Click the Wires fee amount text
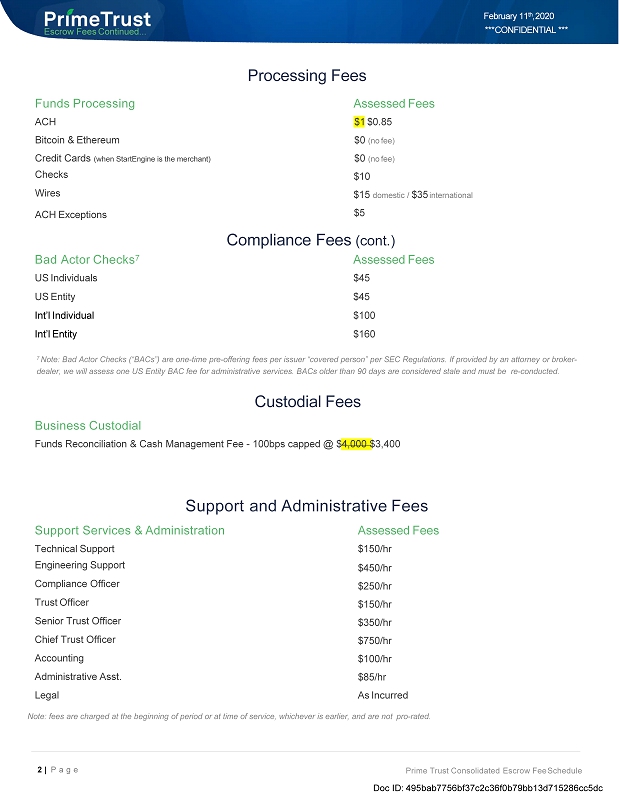This screenshot has height=800, width=619. 412,195
